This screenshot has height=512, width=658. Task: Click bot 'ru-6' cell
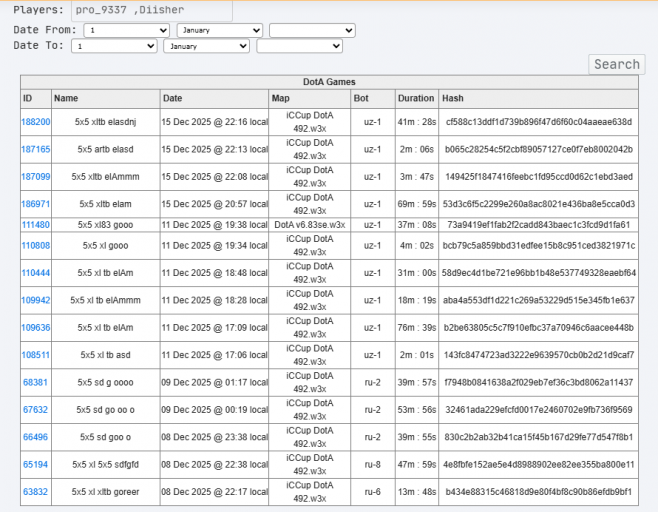click(373, 492)
